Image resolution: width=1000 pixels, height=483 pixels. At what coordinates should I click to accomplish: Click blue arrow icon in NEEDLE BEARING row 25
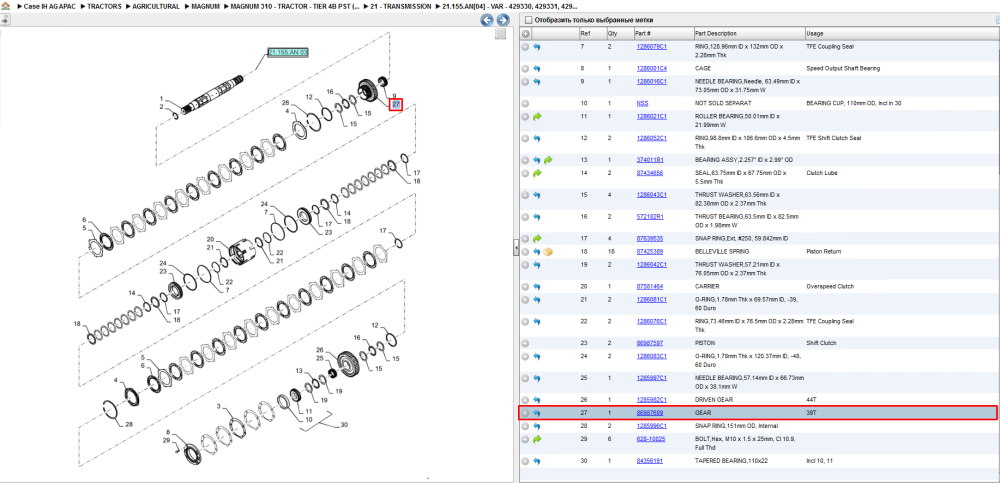(537, 378)
